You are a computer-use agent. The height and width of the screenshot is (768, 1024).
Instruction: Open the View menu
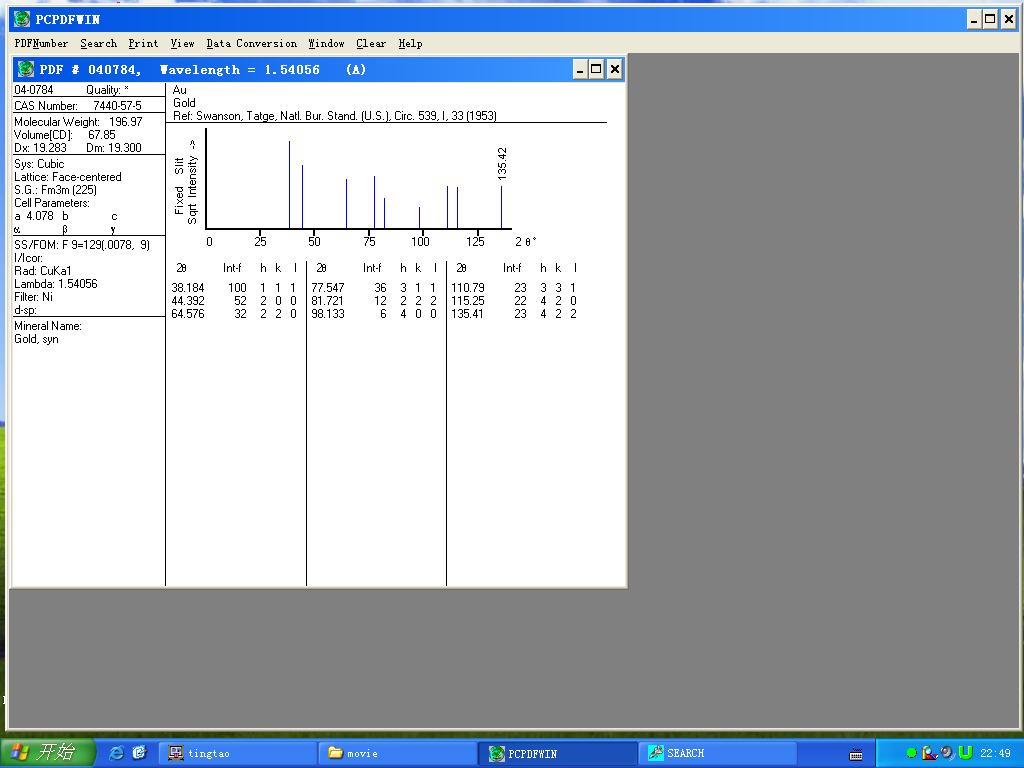click(182, 44)
